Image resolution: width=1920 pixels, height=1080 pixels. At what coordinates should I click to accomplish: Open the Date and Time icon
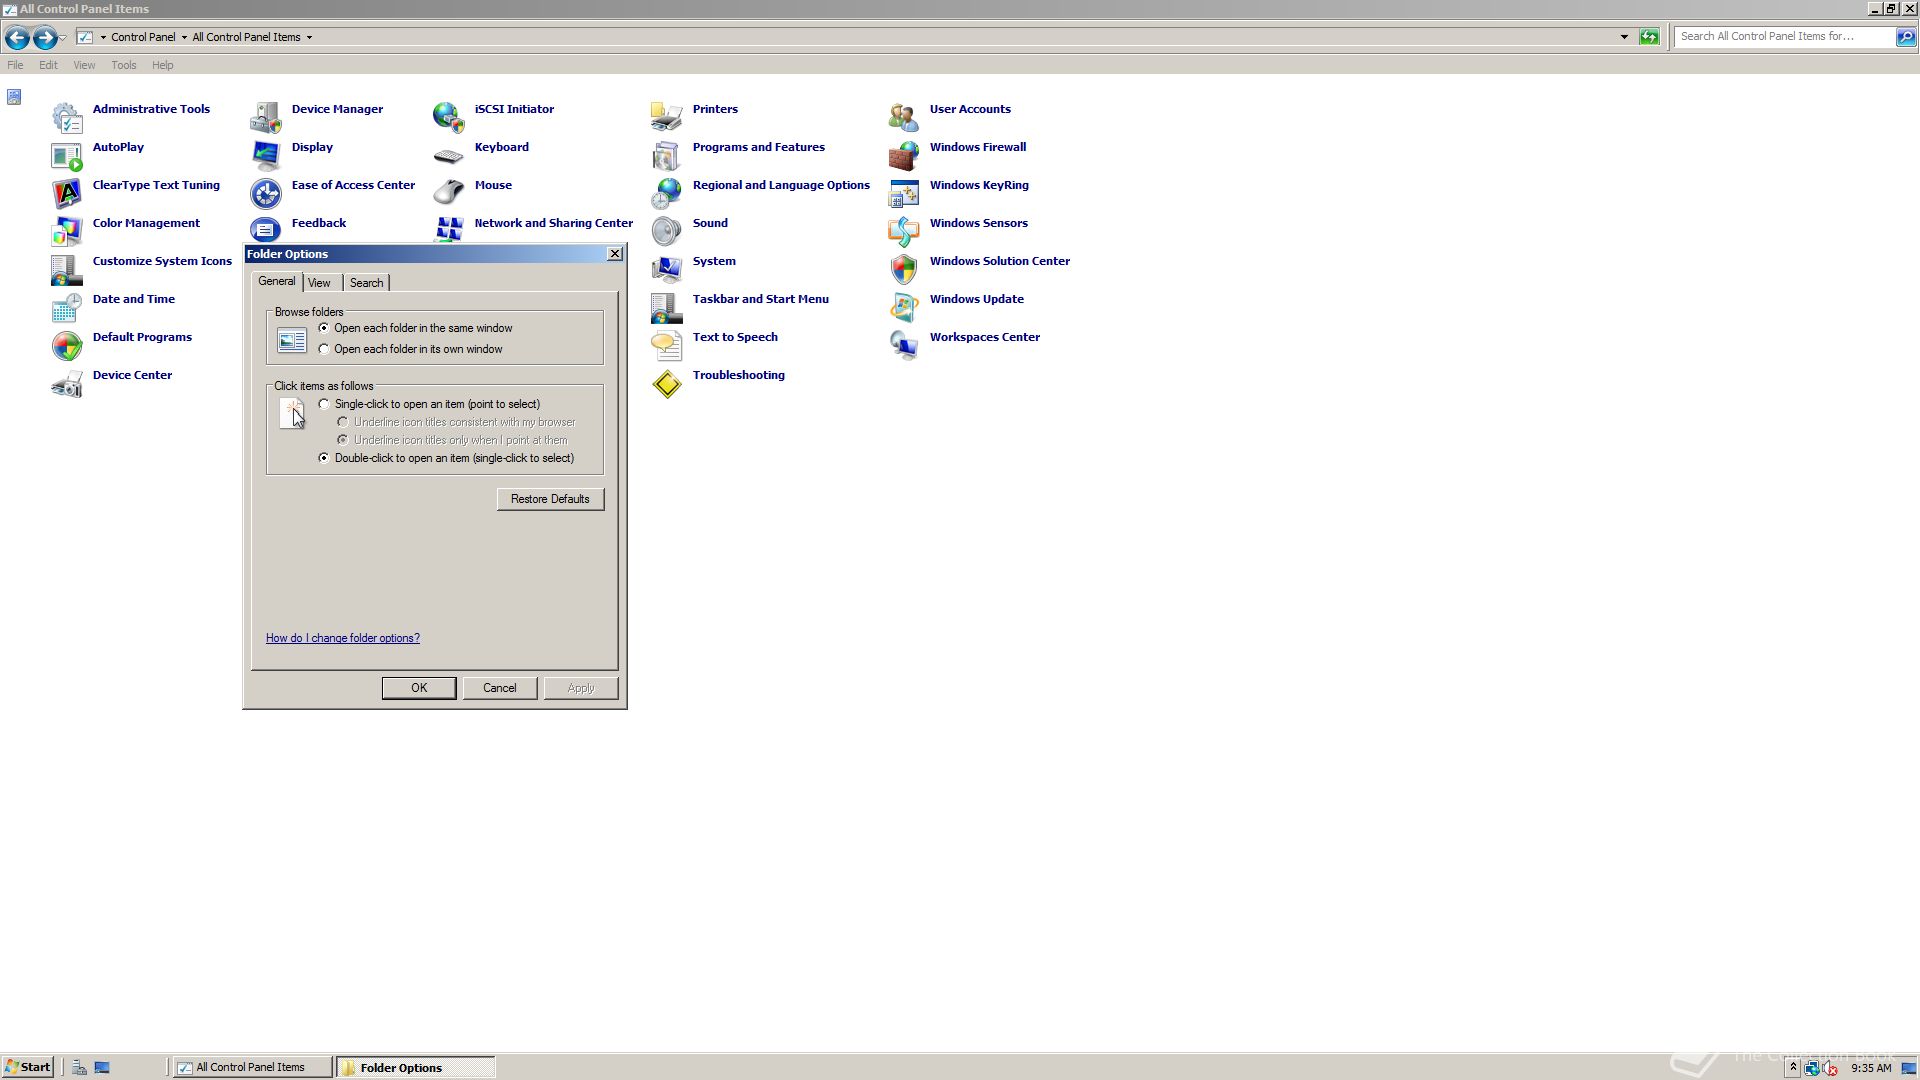click(67, 308)
